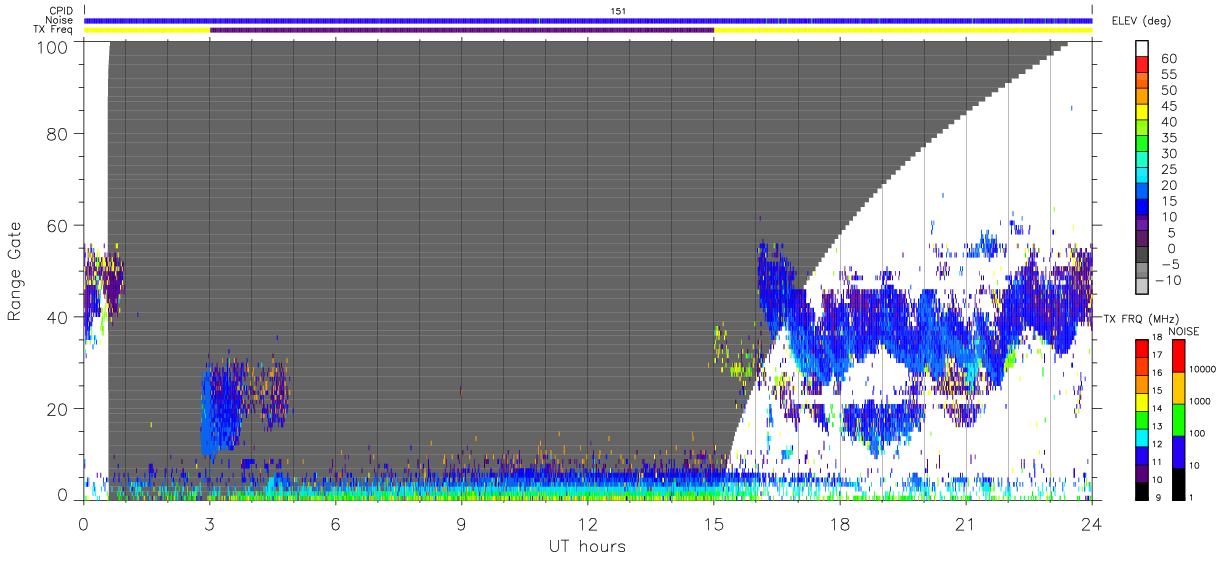
Task: Pick the blue 10–100 NOISE colorbar segment
Action: pos(1178,450)
